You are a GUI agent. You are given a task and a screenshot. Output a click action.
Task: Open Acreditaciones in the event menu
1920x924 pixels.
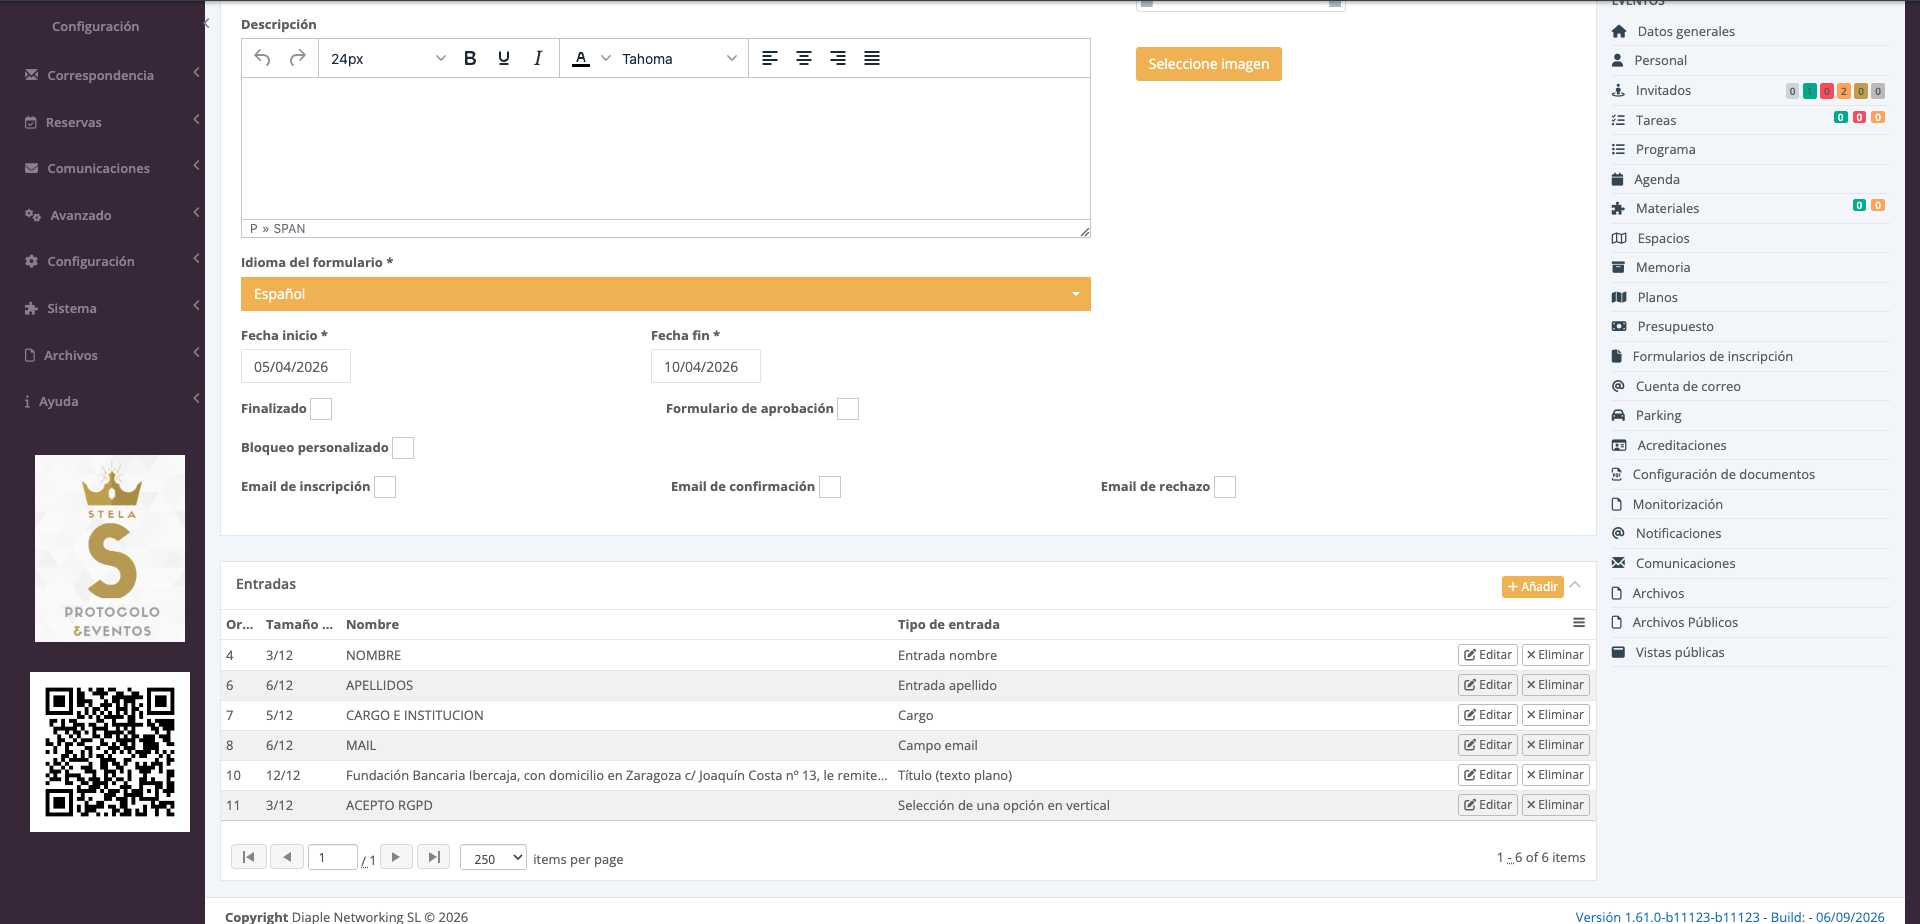click(x=1682, y=446)
